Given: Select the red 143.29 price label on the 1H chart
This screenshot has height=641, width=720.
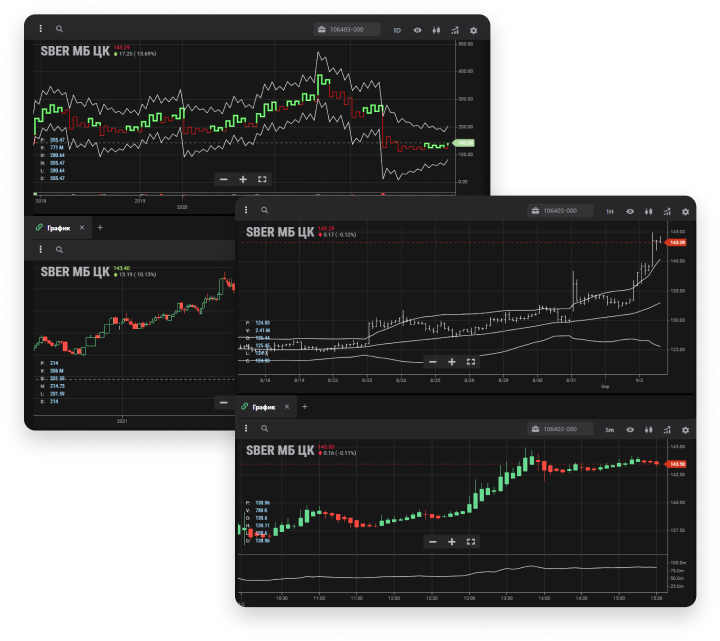Looking at the screenshot, I should pos(676,242).
